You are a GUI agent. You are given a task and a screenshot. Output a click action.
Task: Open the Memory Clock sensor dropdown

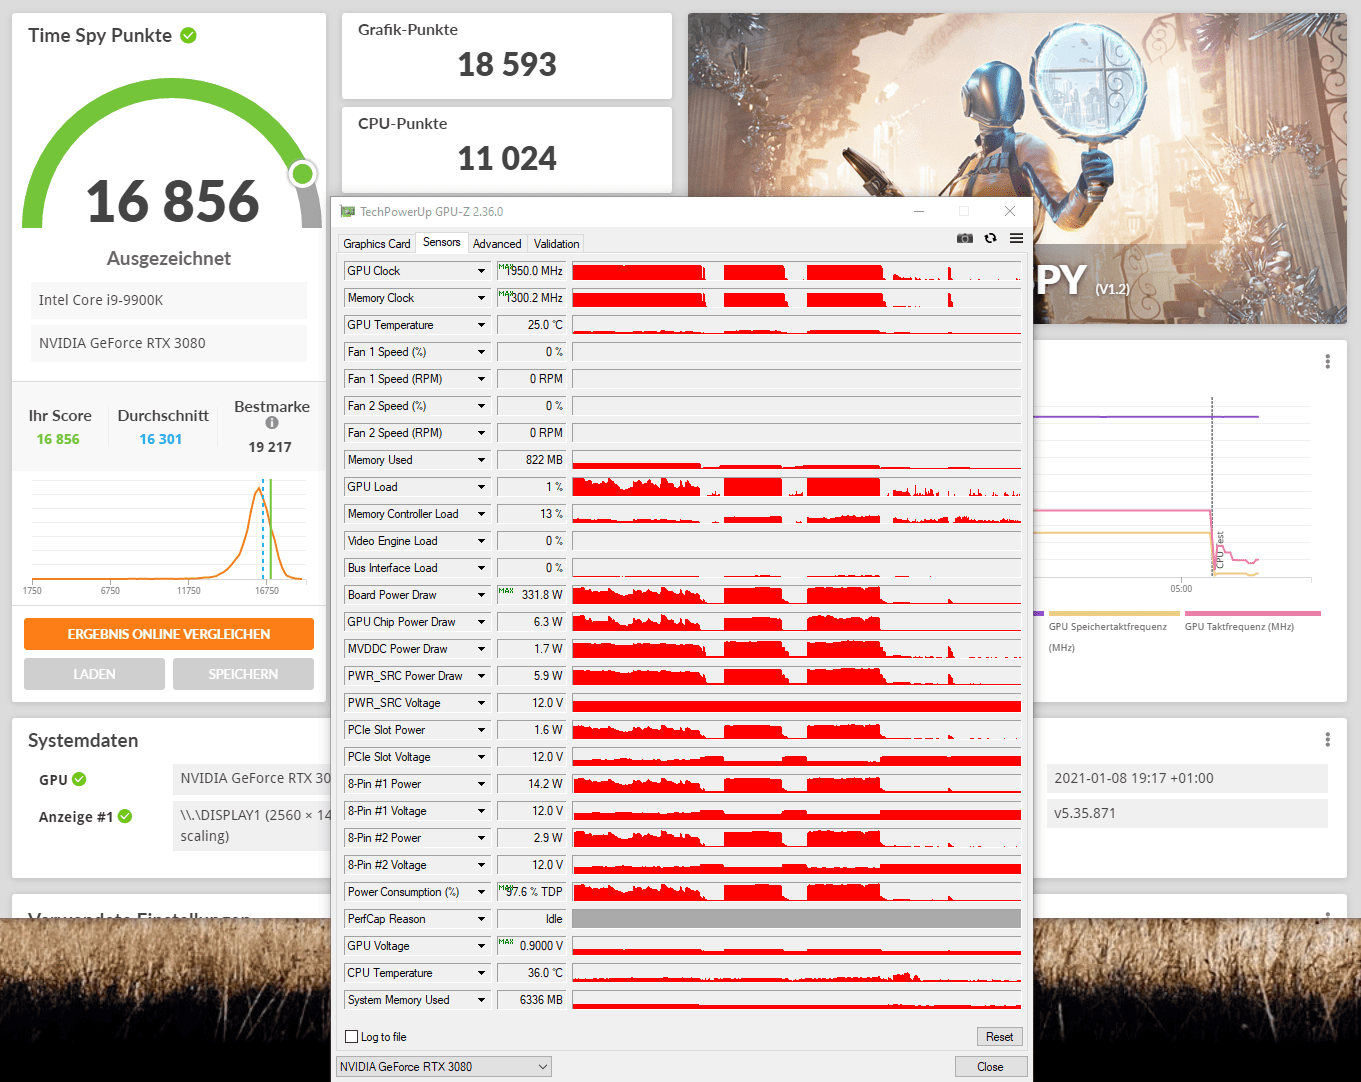481,298
